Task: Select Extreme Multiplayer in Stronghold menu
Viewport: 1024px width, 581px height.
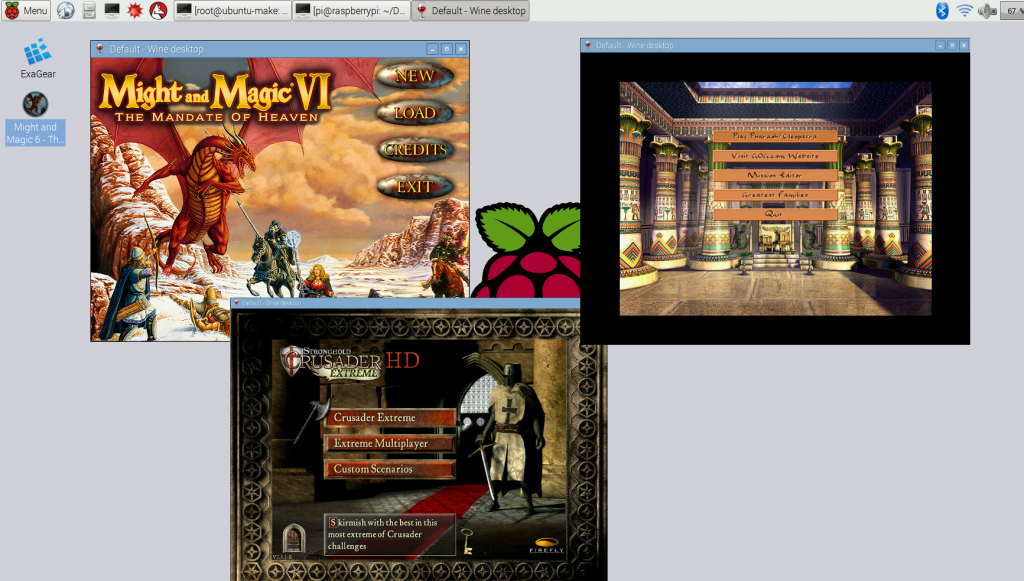Action: 390,443
